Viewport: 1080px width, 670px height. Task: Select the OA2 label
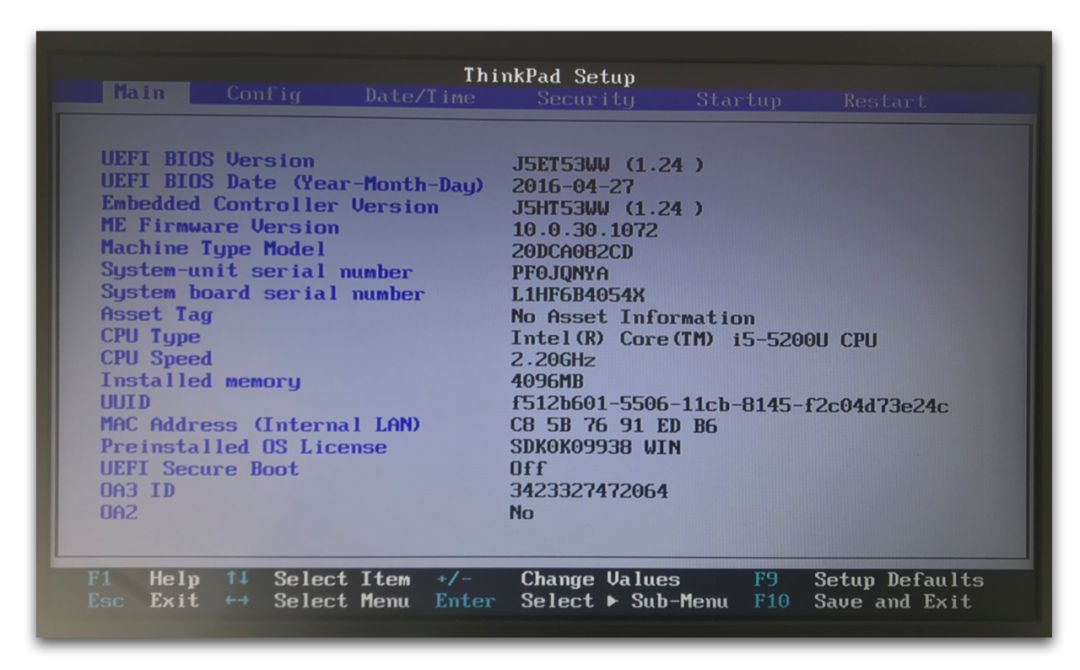[x=119, y=512]
